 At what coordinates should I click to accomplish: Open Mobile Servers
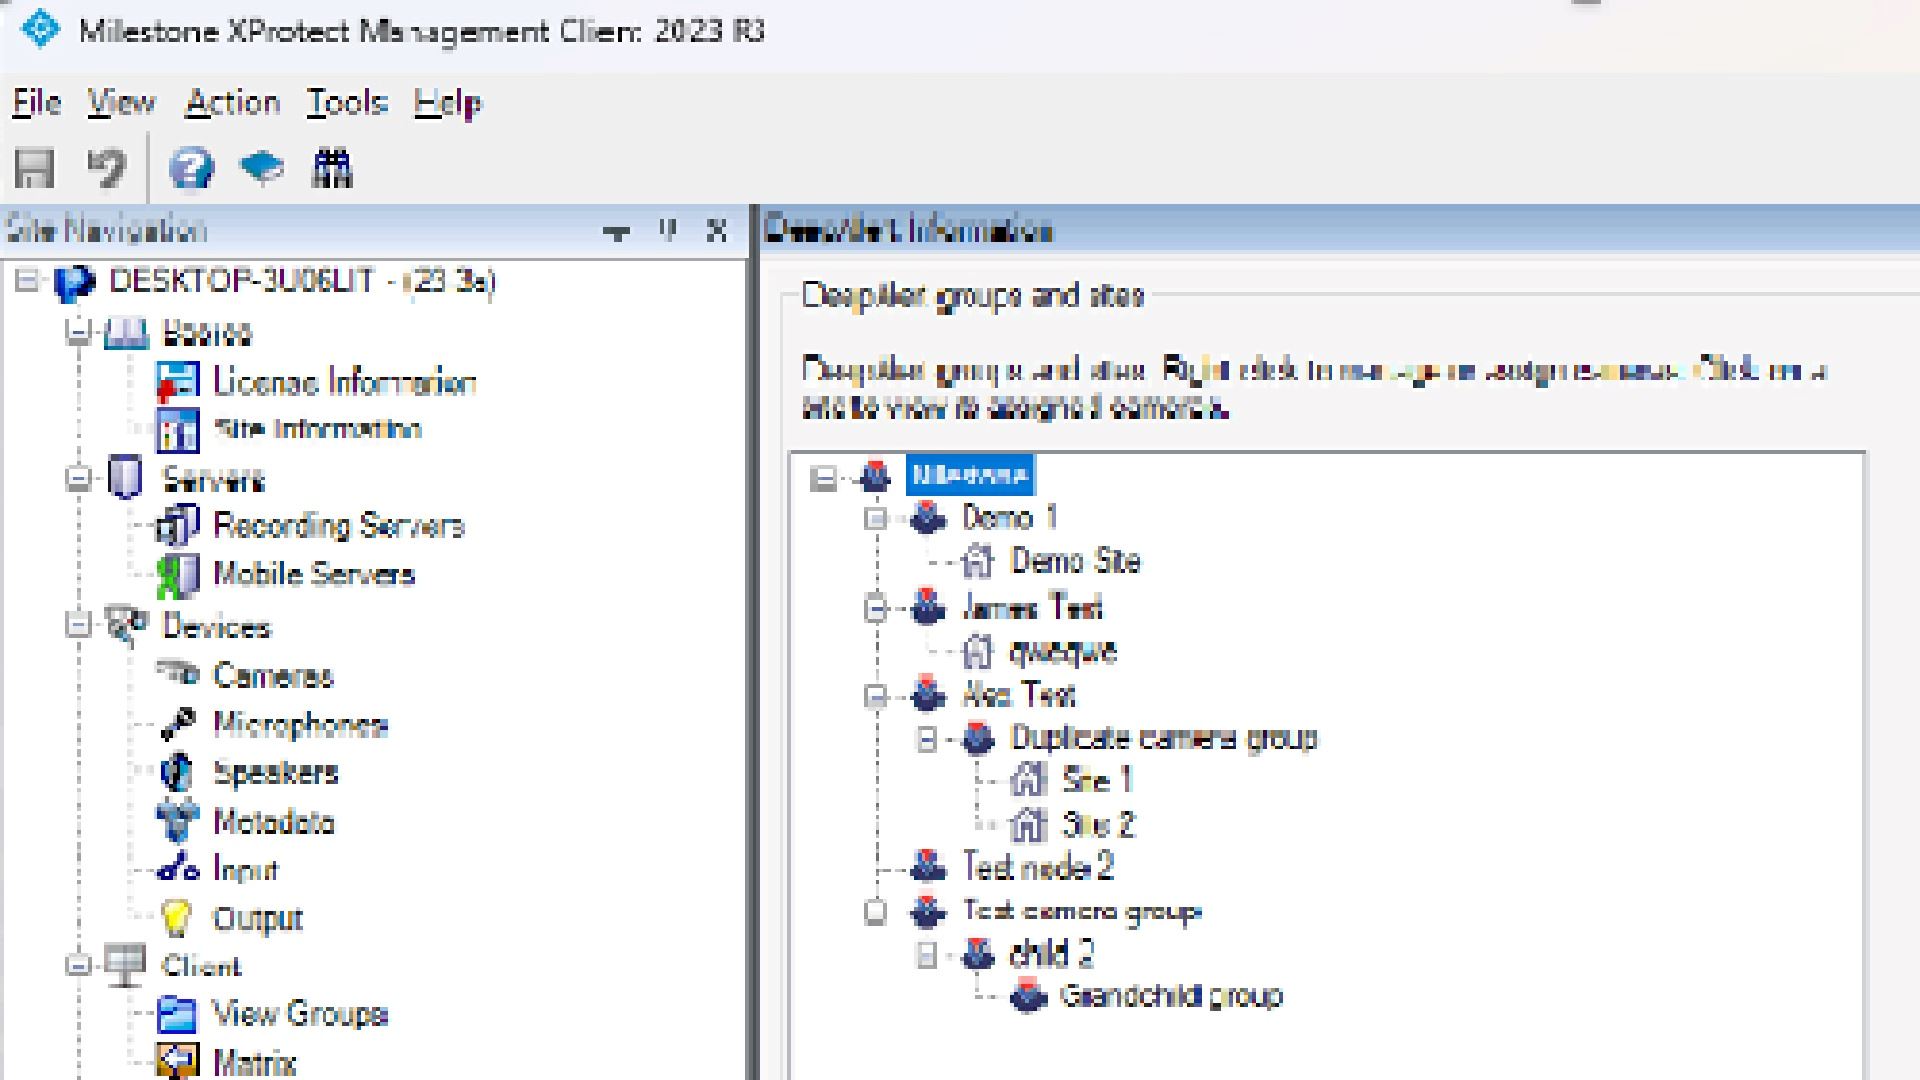click(x=314, y=574)
